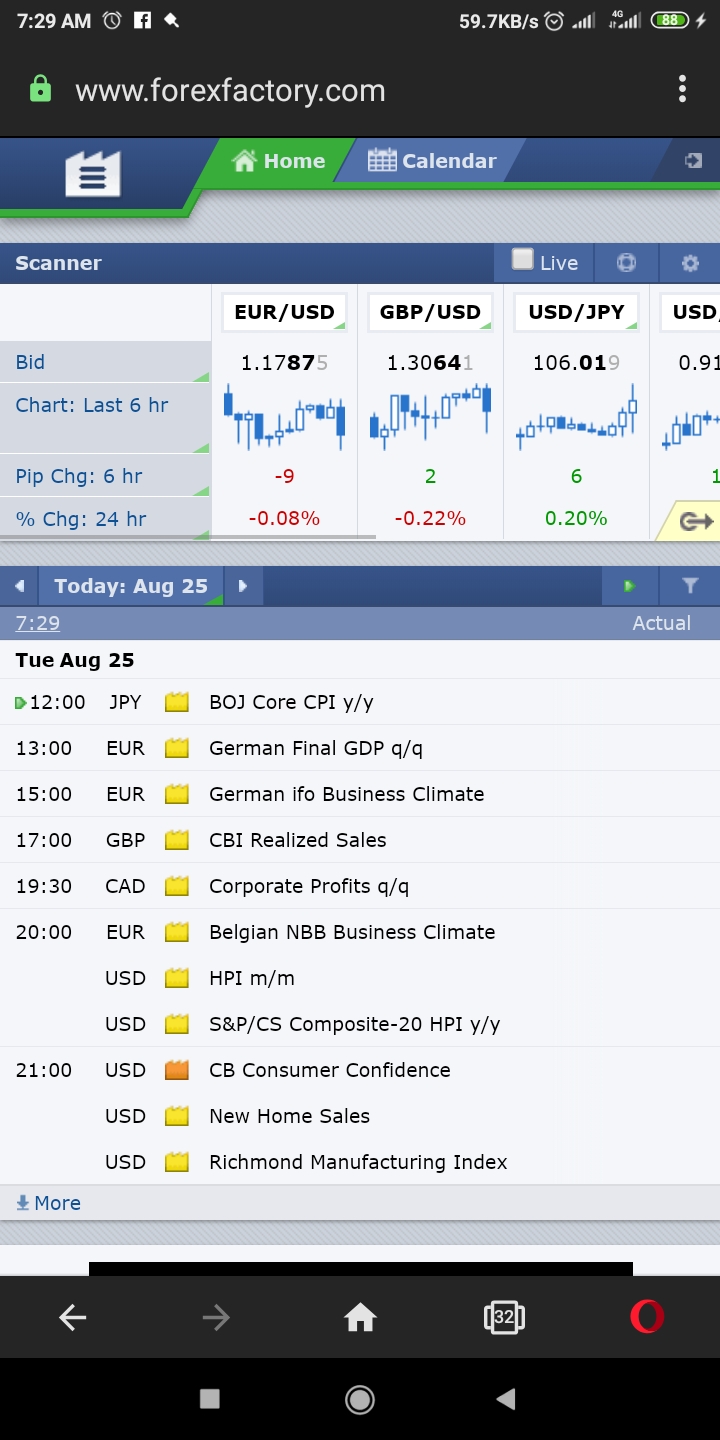This screenshot has height=1440, width=720.
Task: Click yellow impact folder for BOJ Core CPI
Action: point(177,702)
